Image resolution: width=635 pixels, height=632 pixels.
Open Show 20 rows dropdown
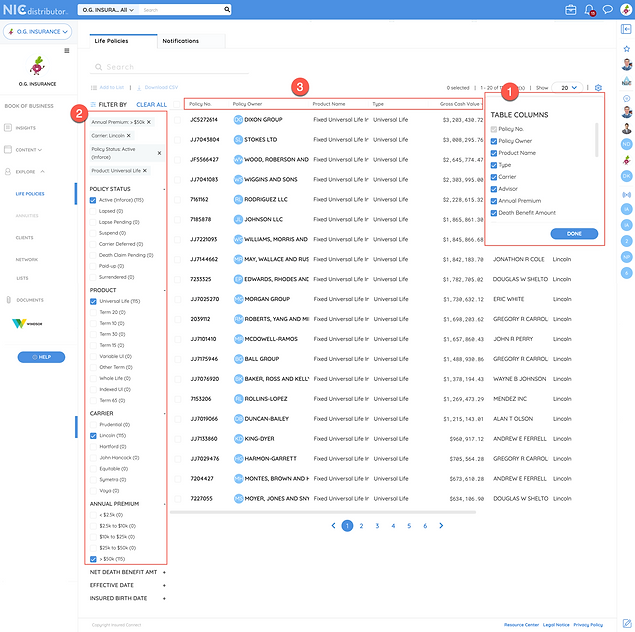568,87
